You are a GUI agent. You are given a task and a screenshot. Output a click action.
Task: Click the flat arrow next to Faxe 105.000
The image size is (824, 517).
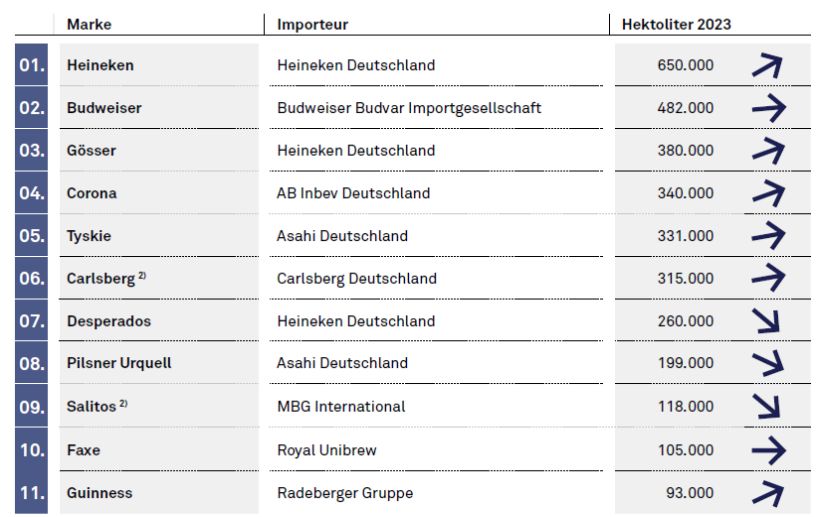click(769, 450)
